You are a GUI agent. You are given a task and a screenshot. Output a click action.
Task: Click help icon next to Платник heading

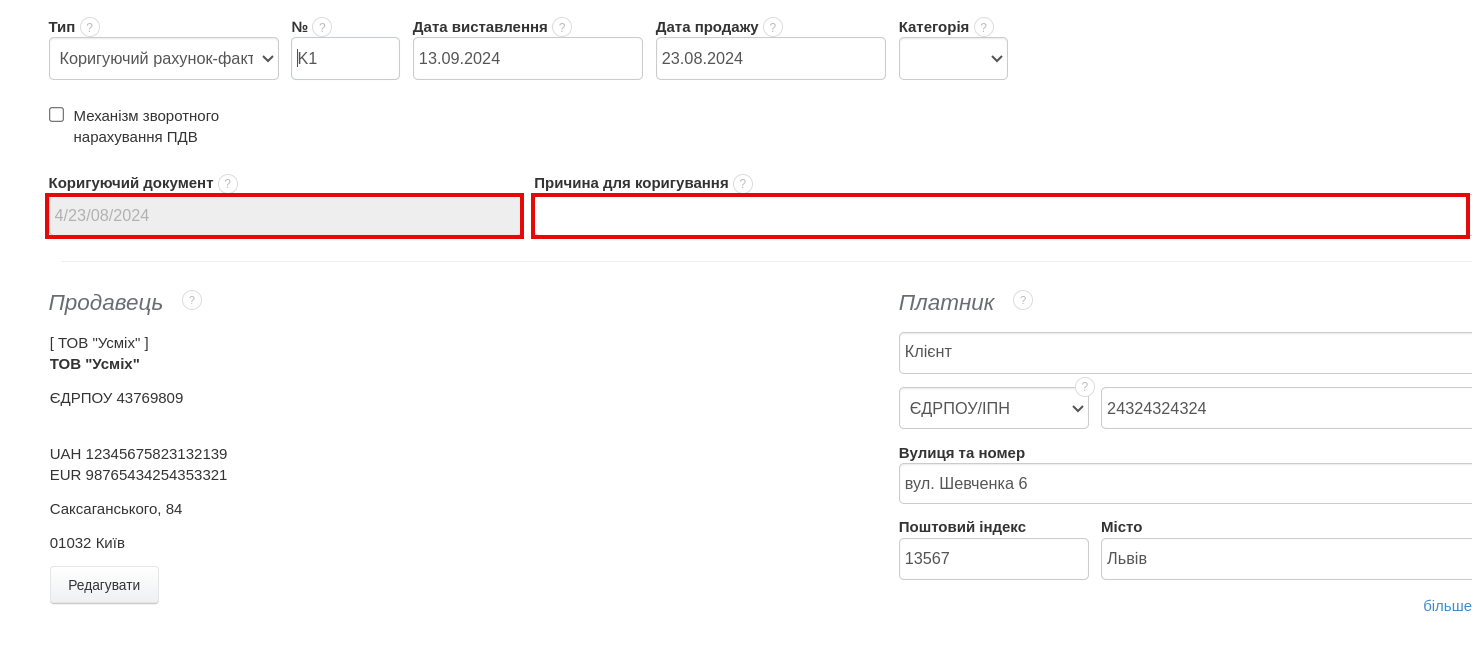coord(1023,300)
